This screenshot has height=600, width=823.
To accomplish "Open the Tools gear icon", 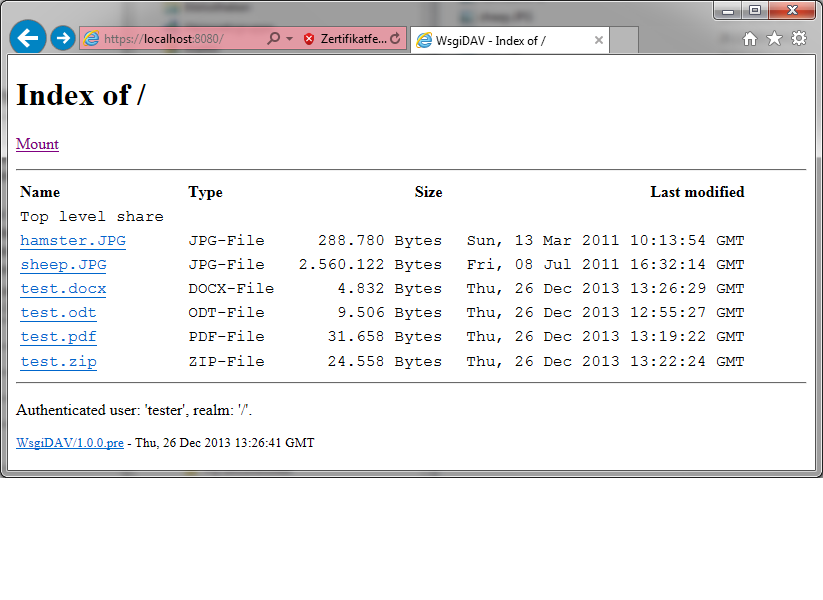I will pyautogui.click(x=799, y=39).
